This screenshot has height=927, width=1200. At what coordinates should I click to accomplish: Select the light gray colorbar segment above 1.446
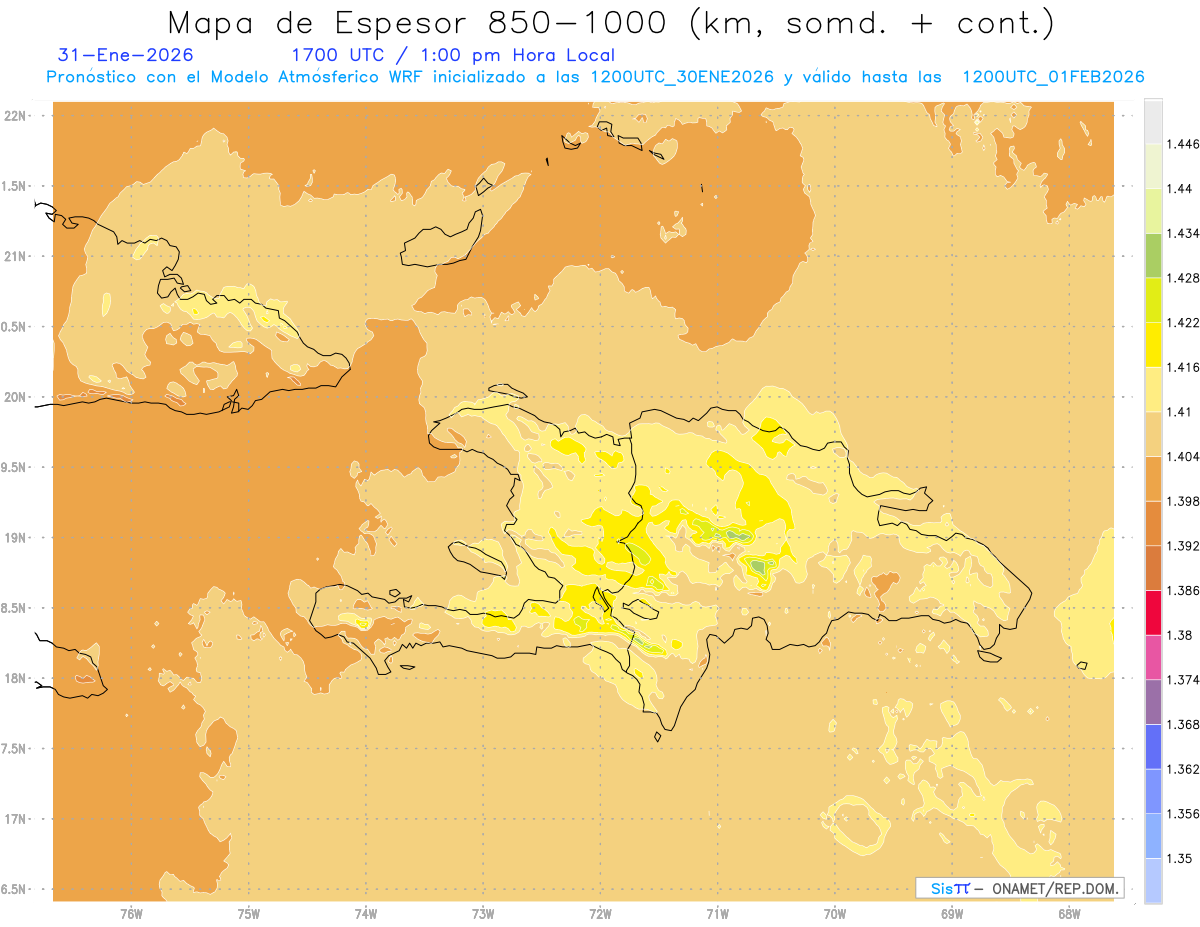(x=1153, y=121)
